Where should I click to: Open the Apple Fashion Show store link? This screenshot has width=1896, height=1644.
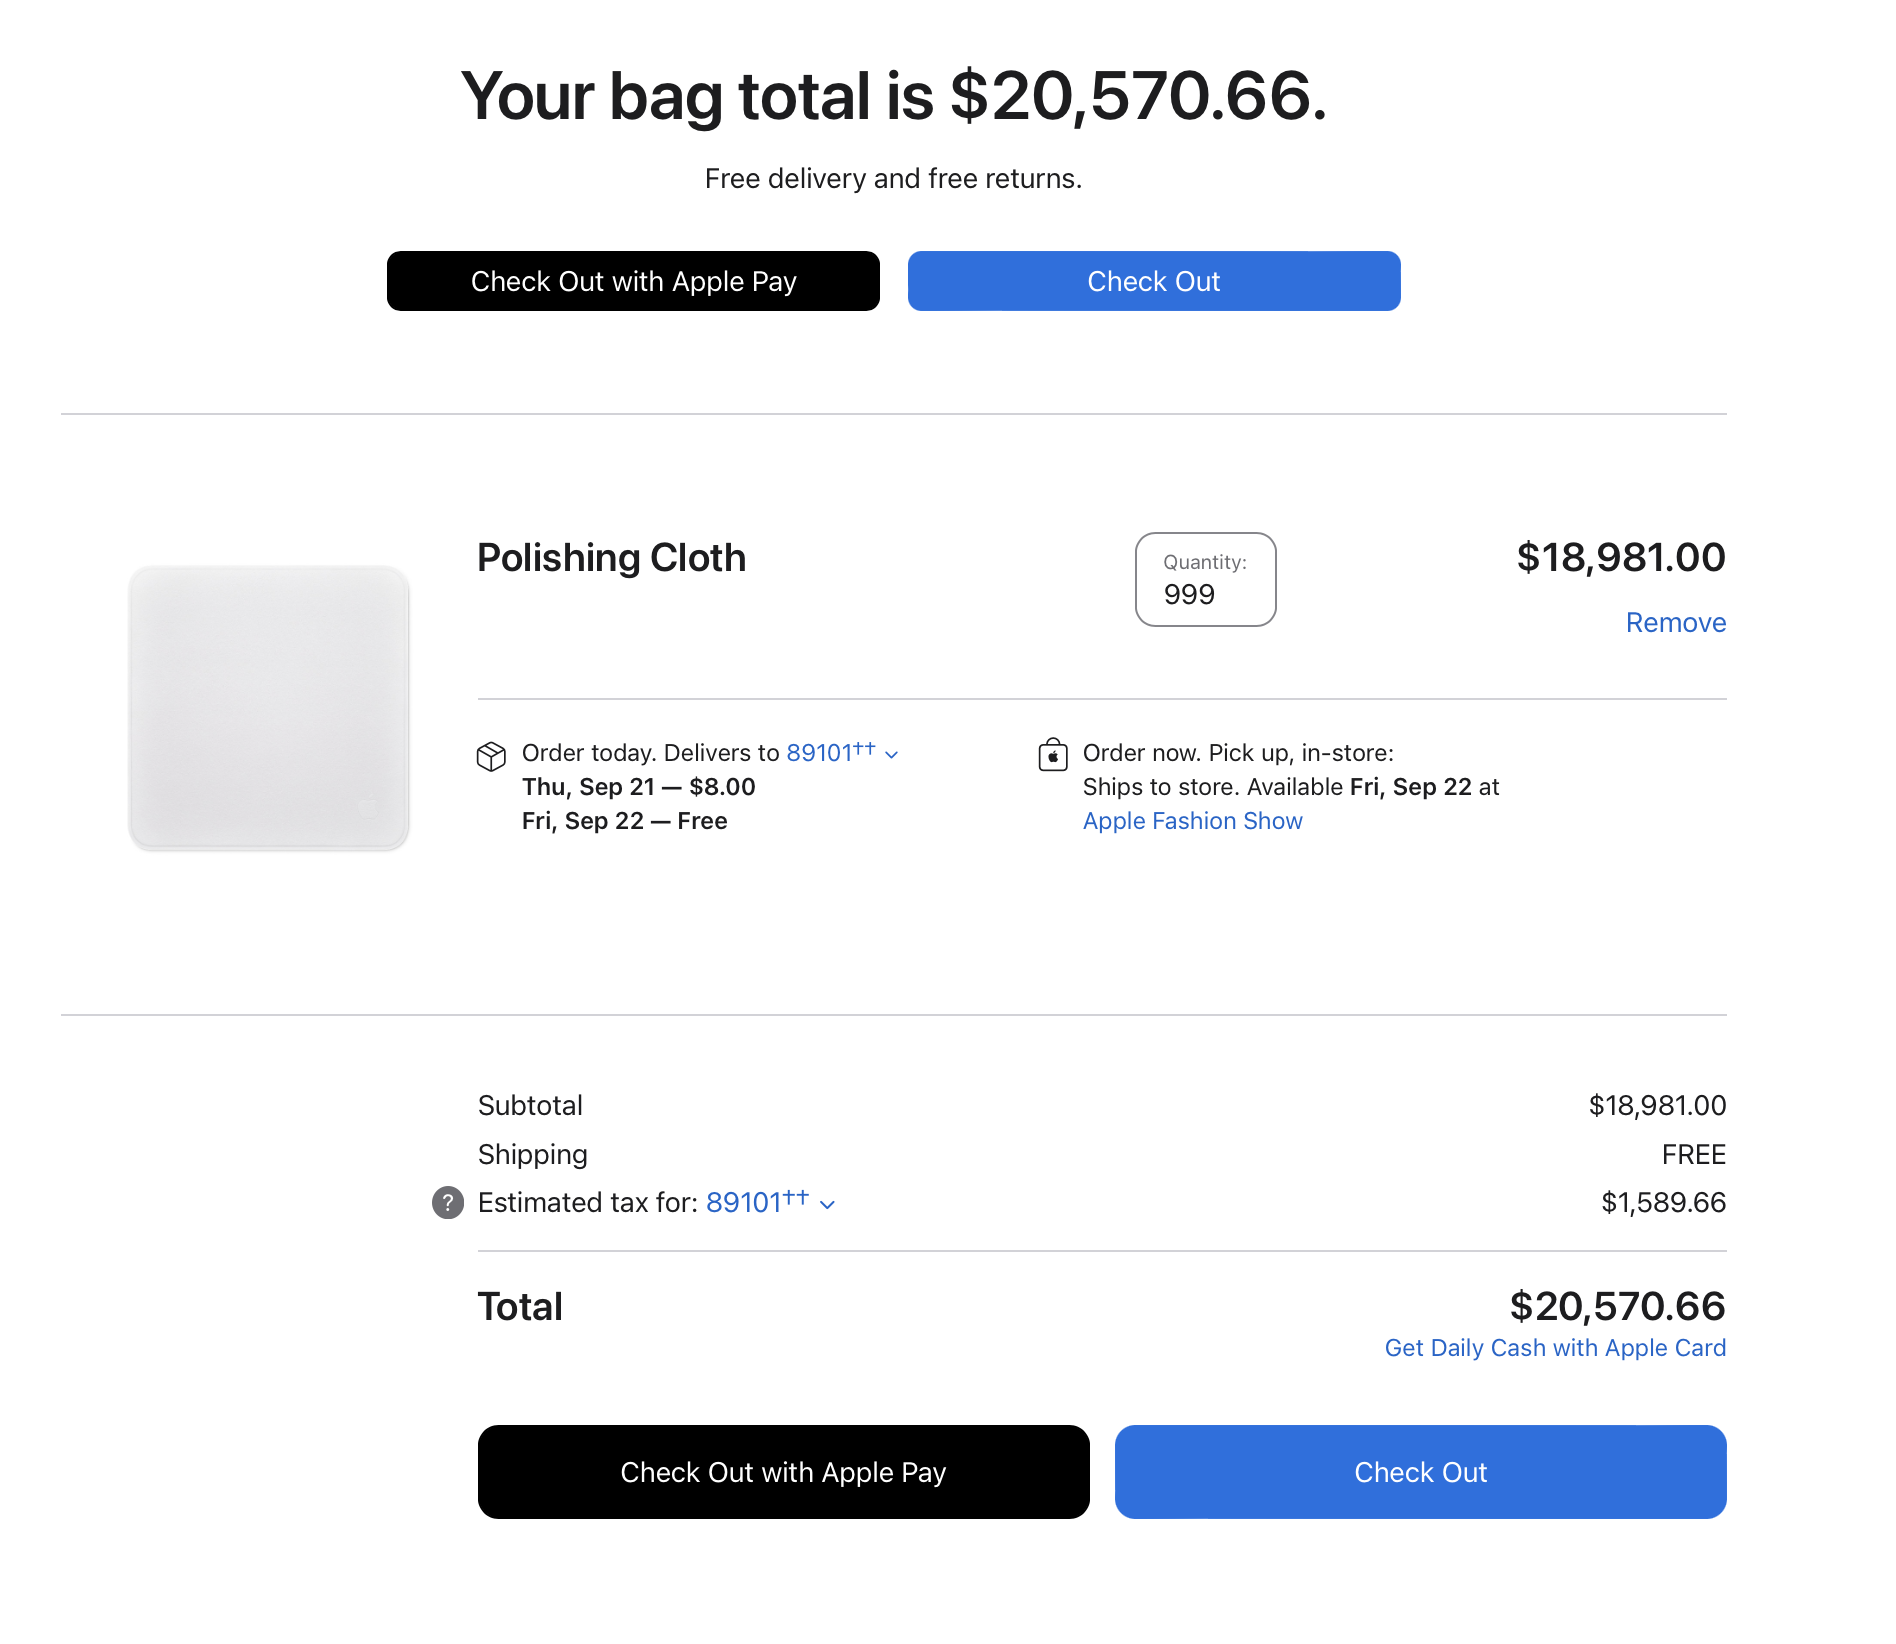1192,821
